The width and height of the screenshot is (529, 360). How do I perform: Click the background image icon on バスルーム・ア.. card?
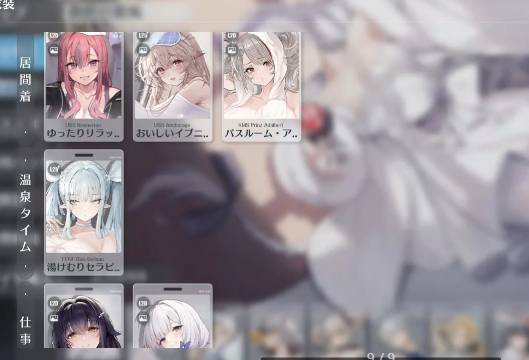coord(232,51)
